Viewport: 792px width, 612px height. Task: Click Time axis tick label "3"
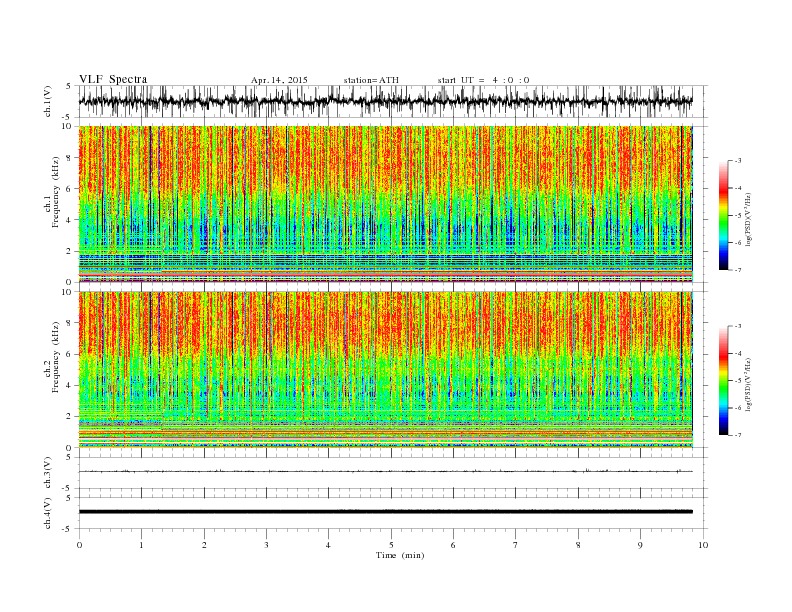pos(267,545)
